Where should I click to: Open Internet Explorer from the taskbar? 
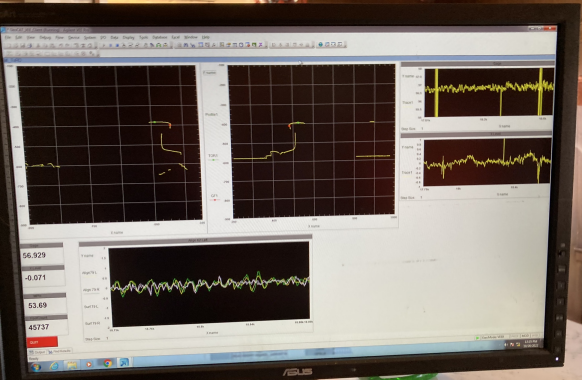54,366
